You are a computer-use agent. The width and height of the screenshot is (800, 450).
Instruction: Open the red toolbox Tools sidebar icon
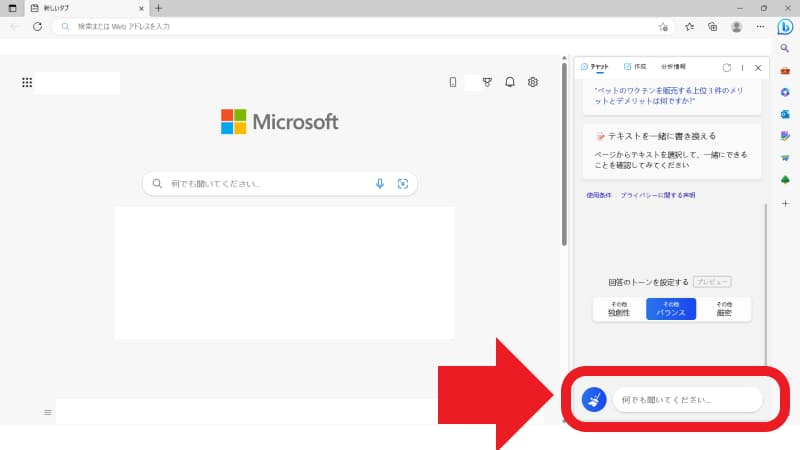(x=785, y=70)
